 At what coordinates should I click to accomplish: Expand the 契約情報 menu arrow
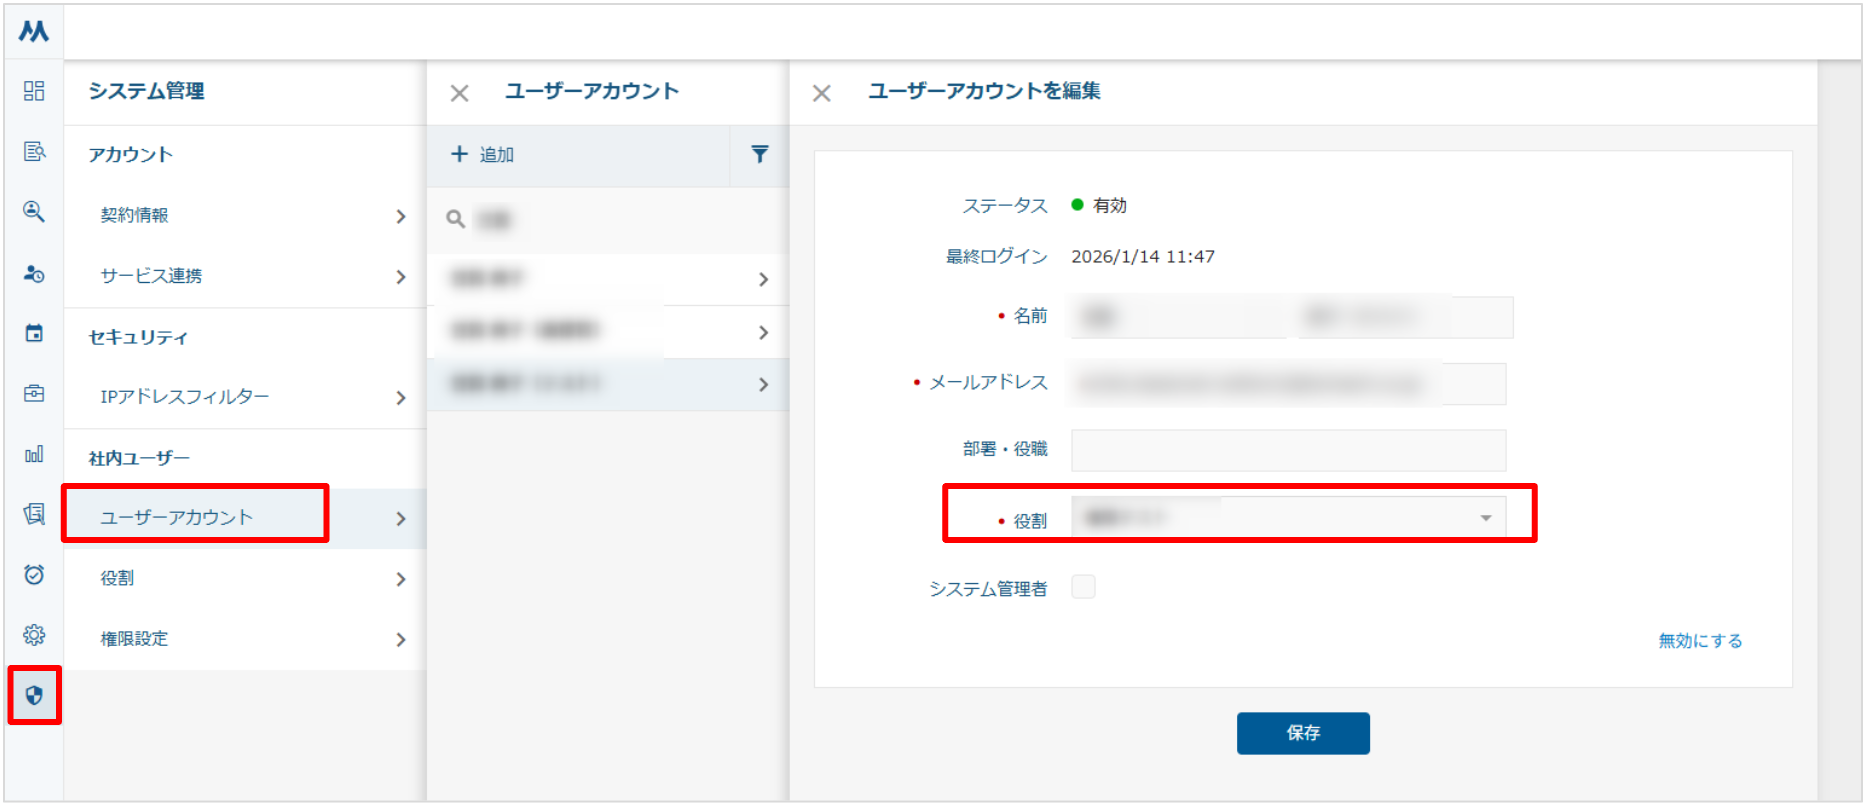point(400,216)
